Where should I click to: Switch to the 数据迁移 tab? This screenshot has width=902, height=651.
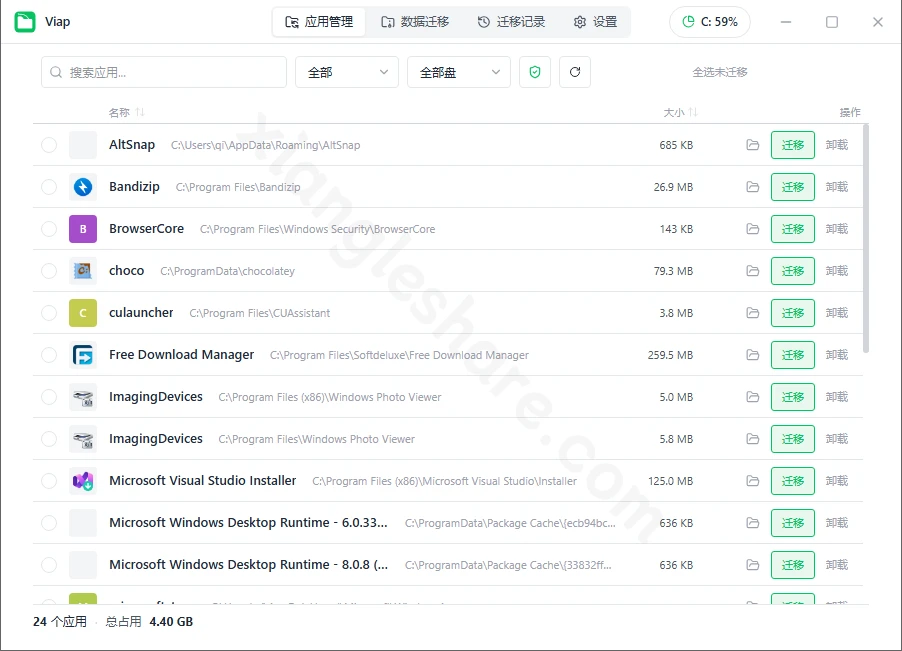pos(415,22)
